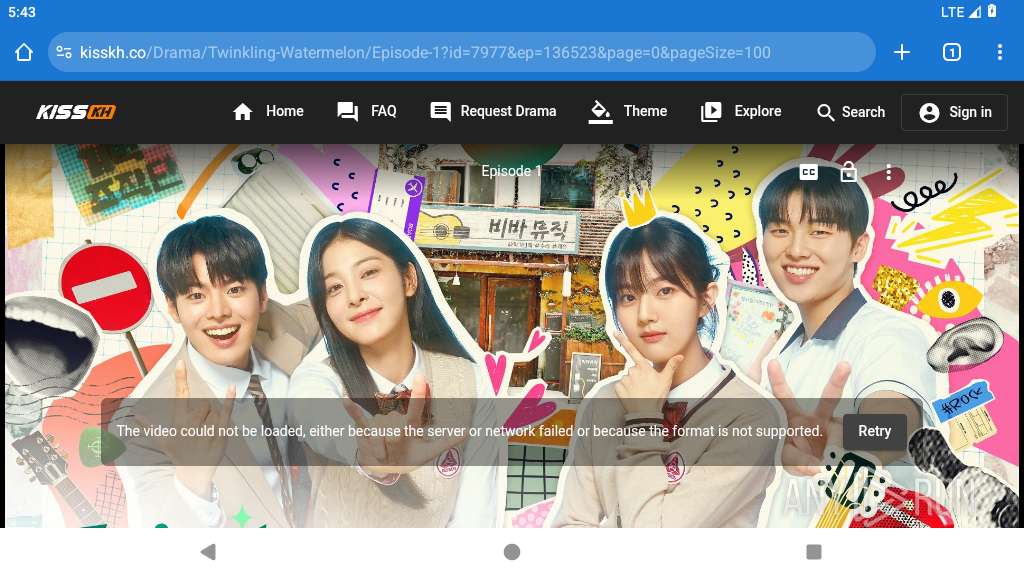Open video player three-dot options
Viewport: 1024px width, 576px height.
(x=888, y=172)
